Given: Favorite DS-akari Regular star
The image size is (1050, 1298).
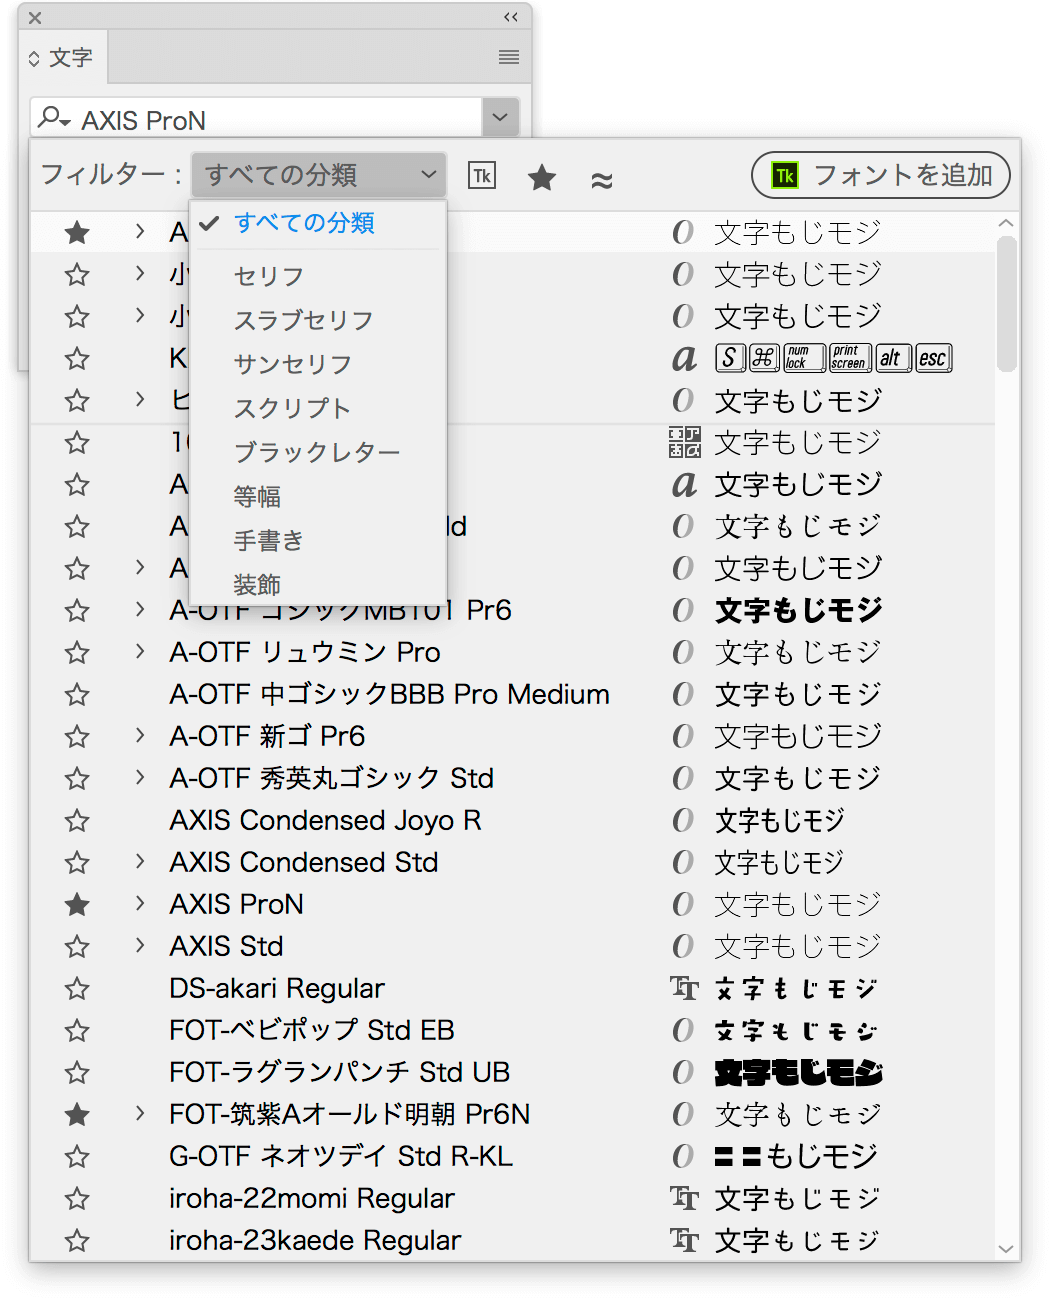Looking at the screenshot, I should pyautogui.click(x=77, y=989).
